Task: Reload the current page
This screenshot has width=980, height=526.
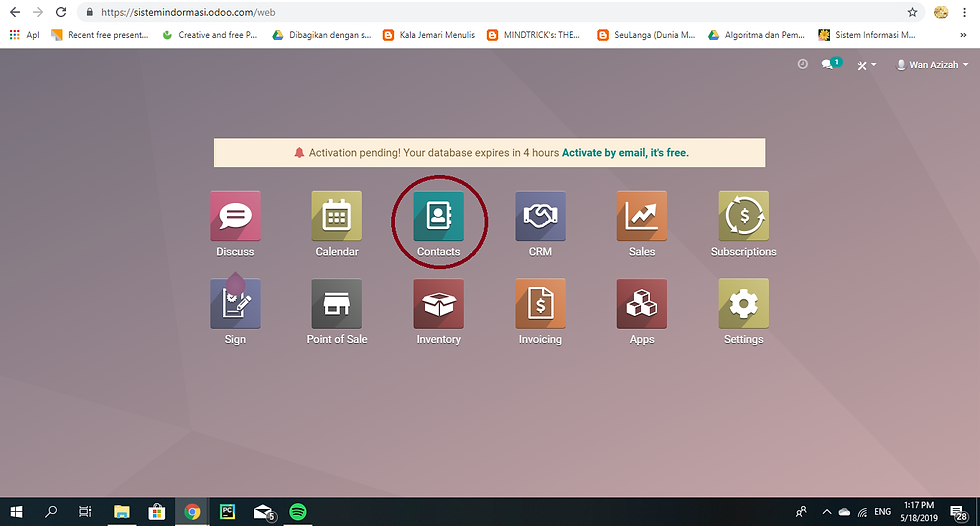Action: [x=61, y=12]
